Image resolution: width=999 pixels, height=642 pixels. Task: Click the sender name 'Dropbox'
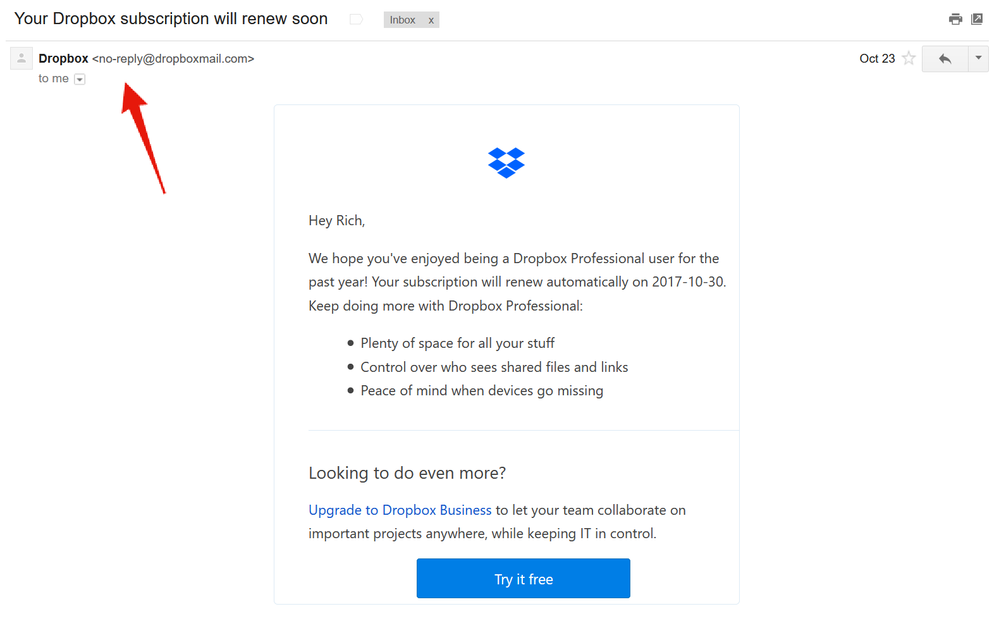point(63,59)
